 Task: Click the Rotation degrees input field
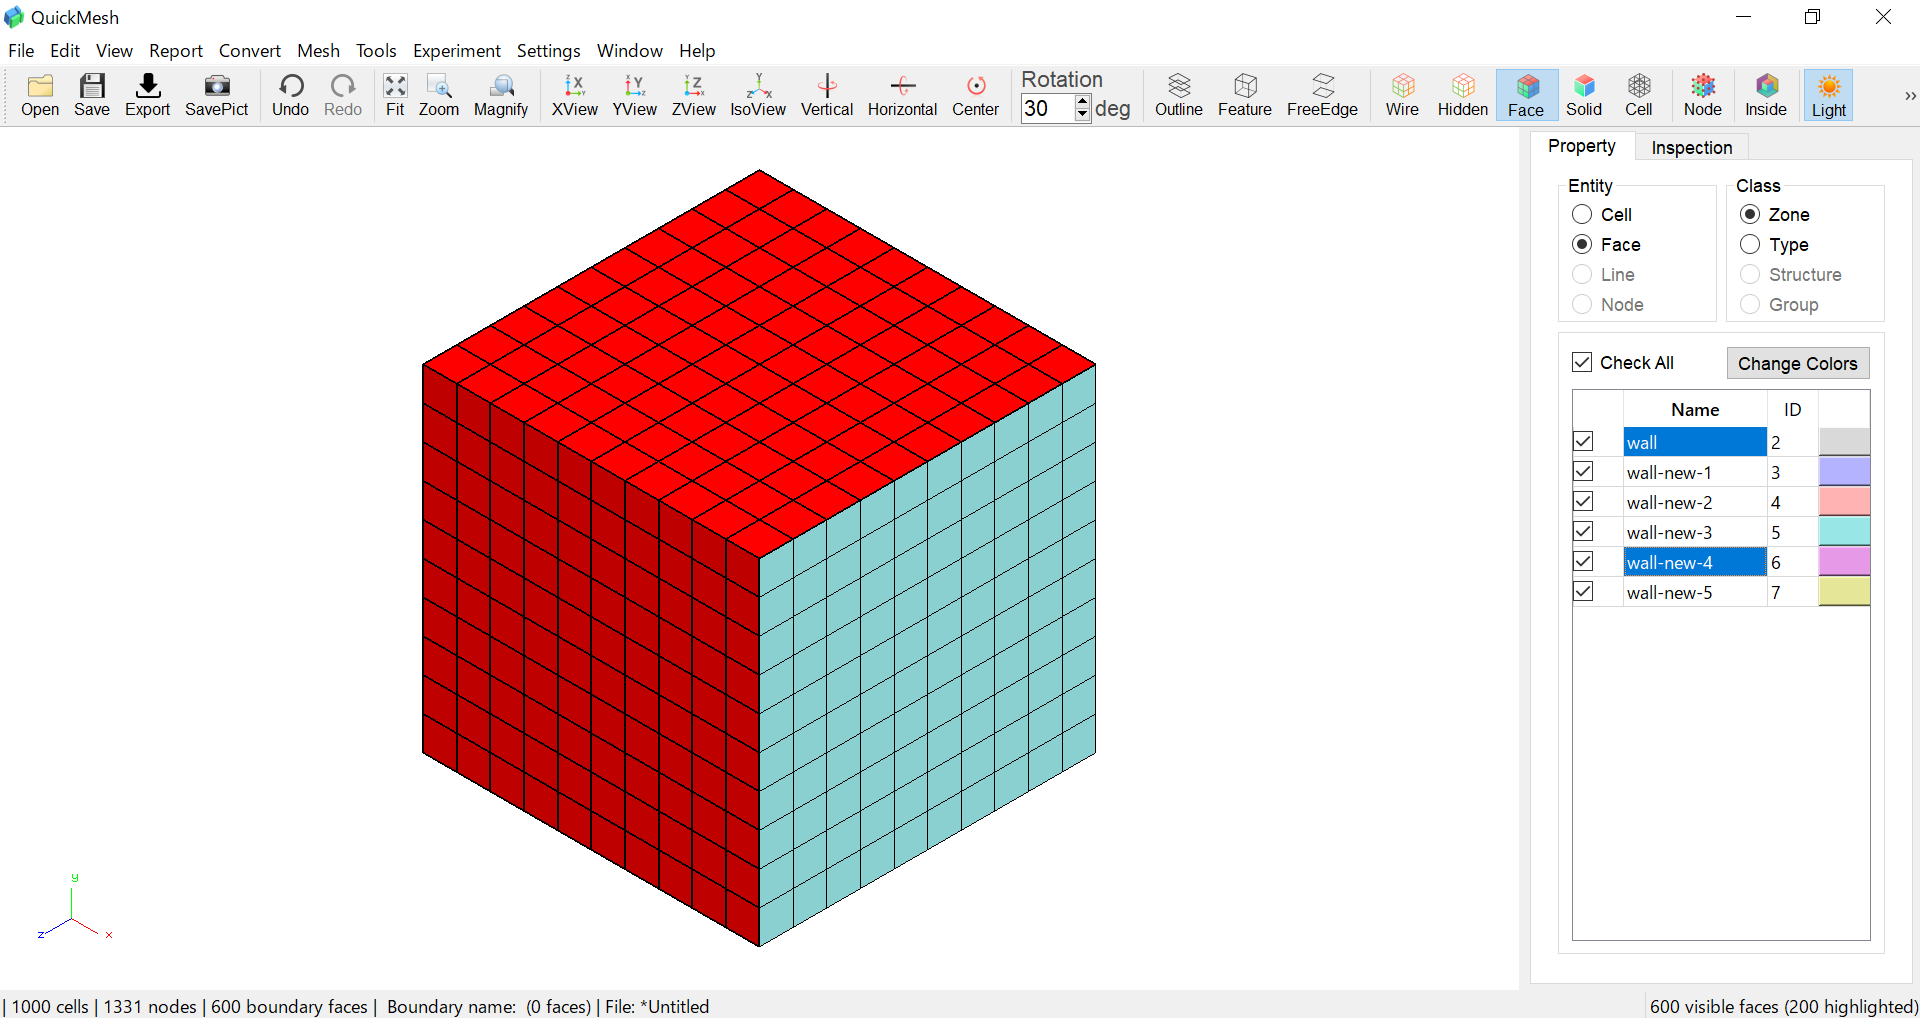(1047, 108)
